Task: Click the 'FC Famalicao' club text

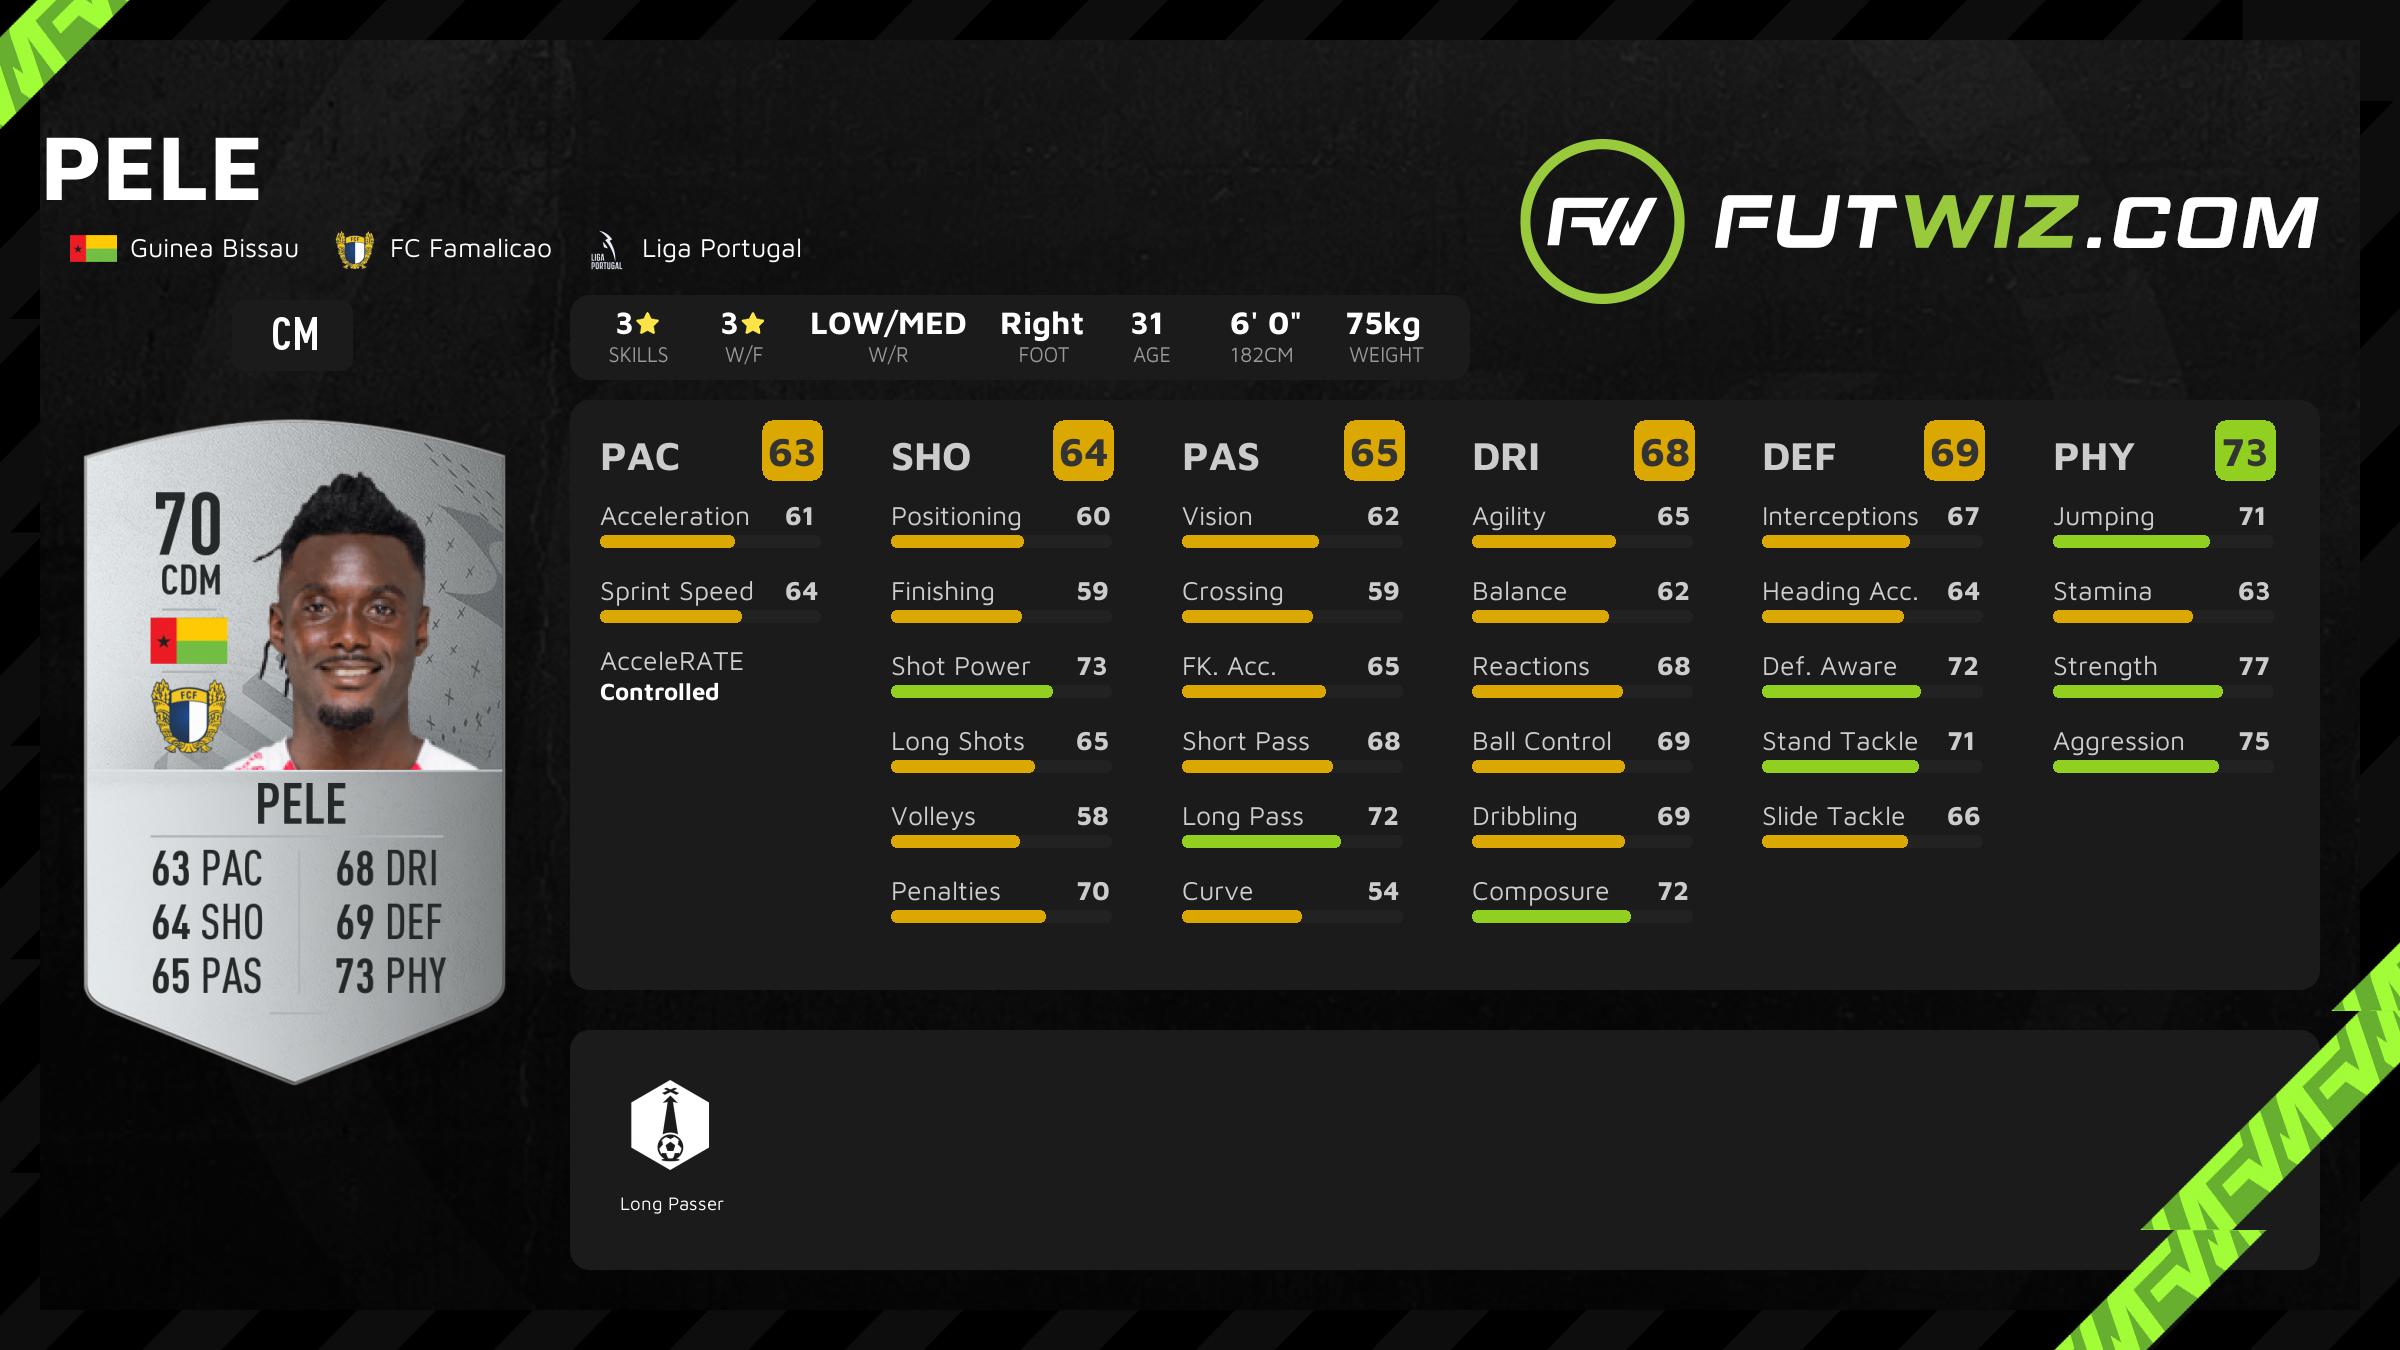Action: (x=470, y=249)
